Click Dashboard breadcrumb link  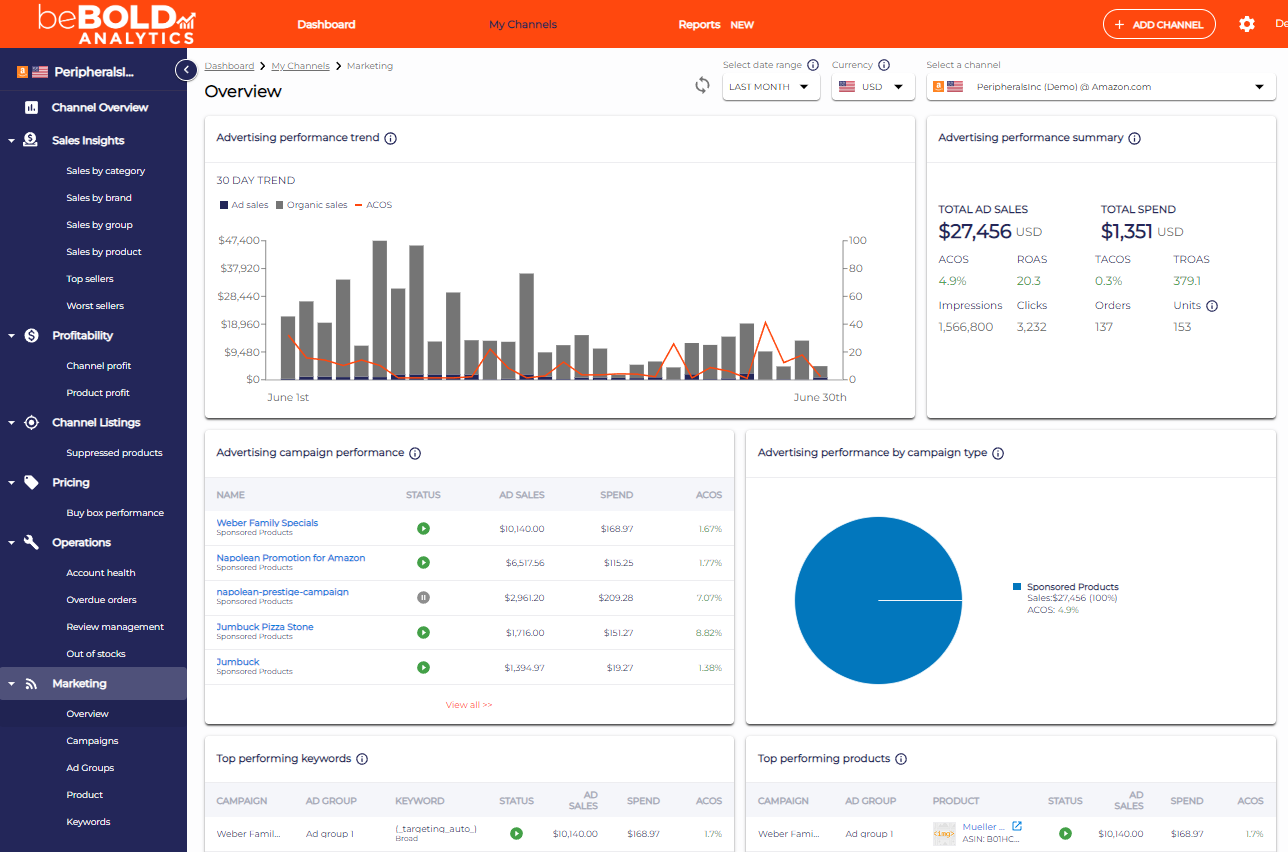229,66
